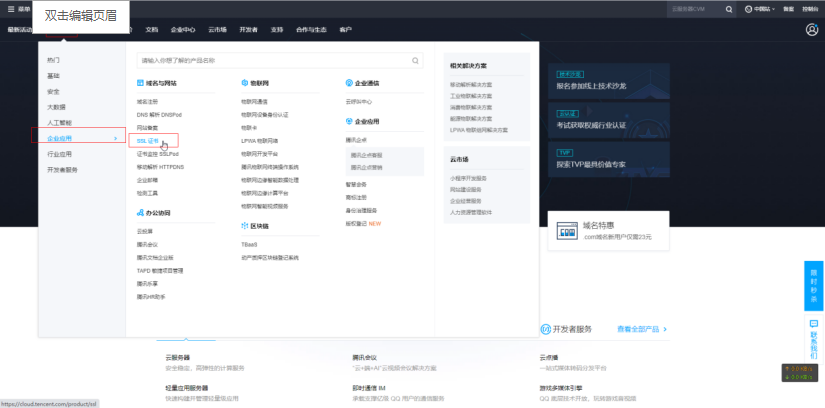Screen dimensions: 825x408
Task: Open the TAPD 敏捷项目管理 link
Action: 160,271
